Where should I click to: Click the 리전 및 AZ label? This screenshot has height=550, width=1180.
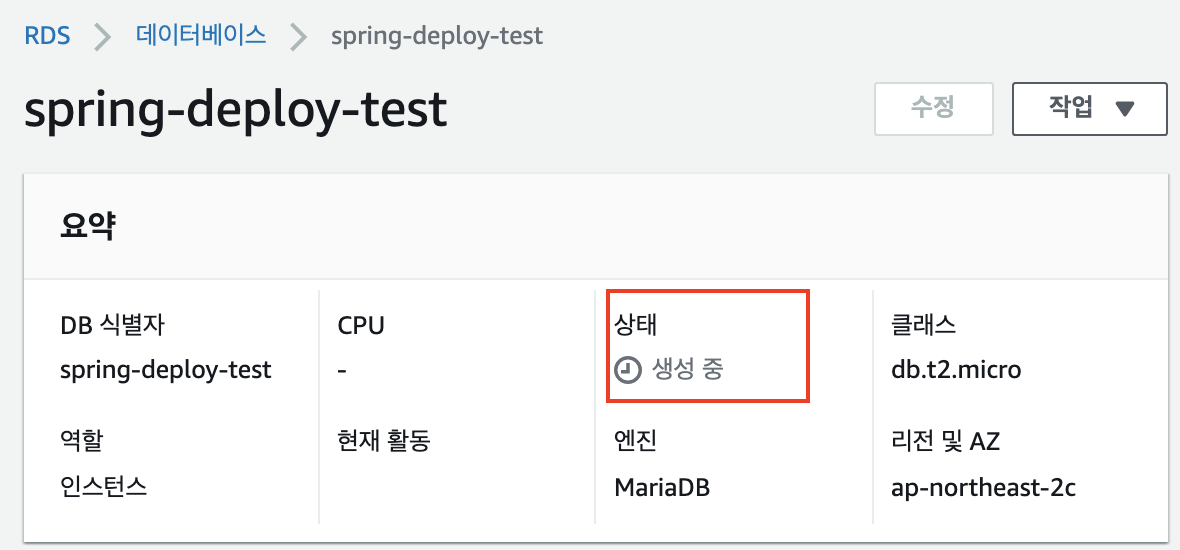[945, 441]
